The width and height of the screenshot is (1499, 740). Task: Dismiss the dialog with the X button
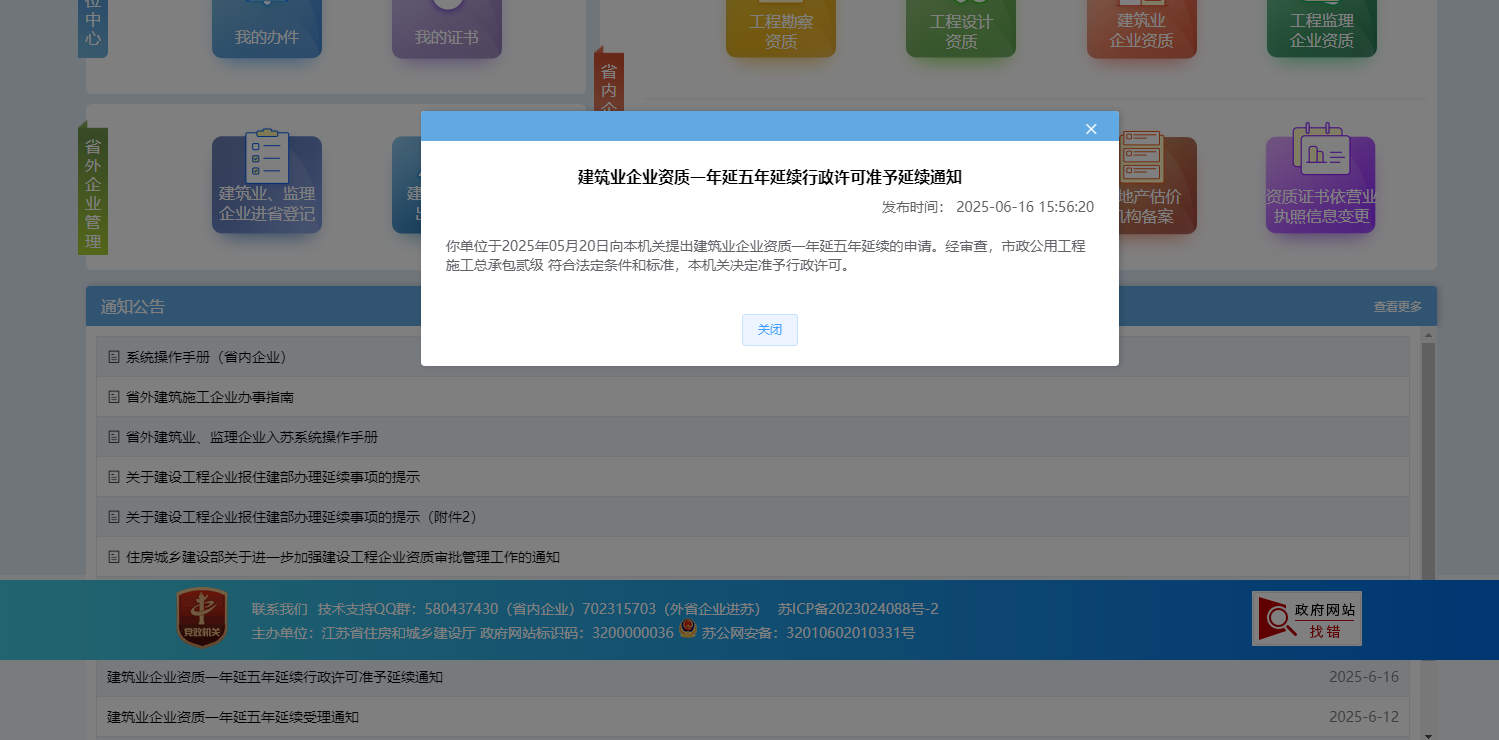[x=1090, y=128]
